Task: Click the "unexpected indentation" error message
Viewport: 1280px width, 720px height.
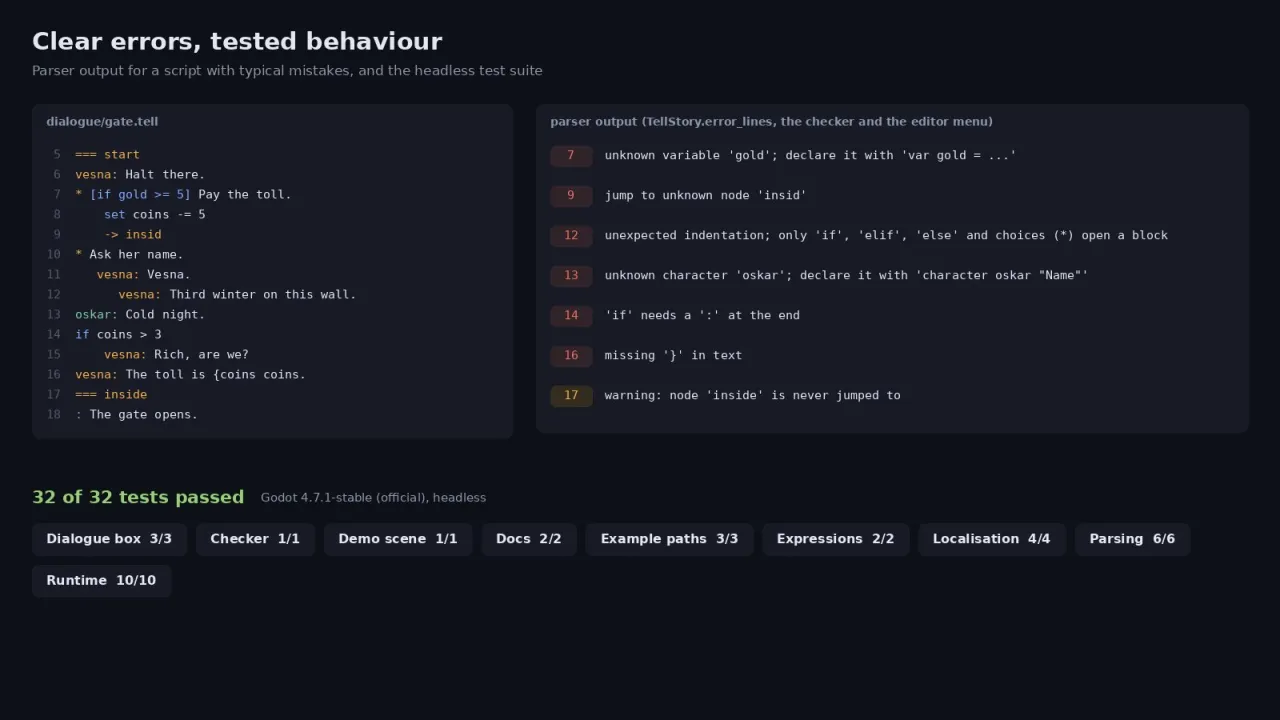Action: [886, 235]
